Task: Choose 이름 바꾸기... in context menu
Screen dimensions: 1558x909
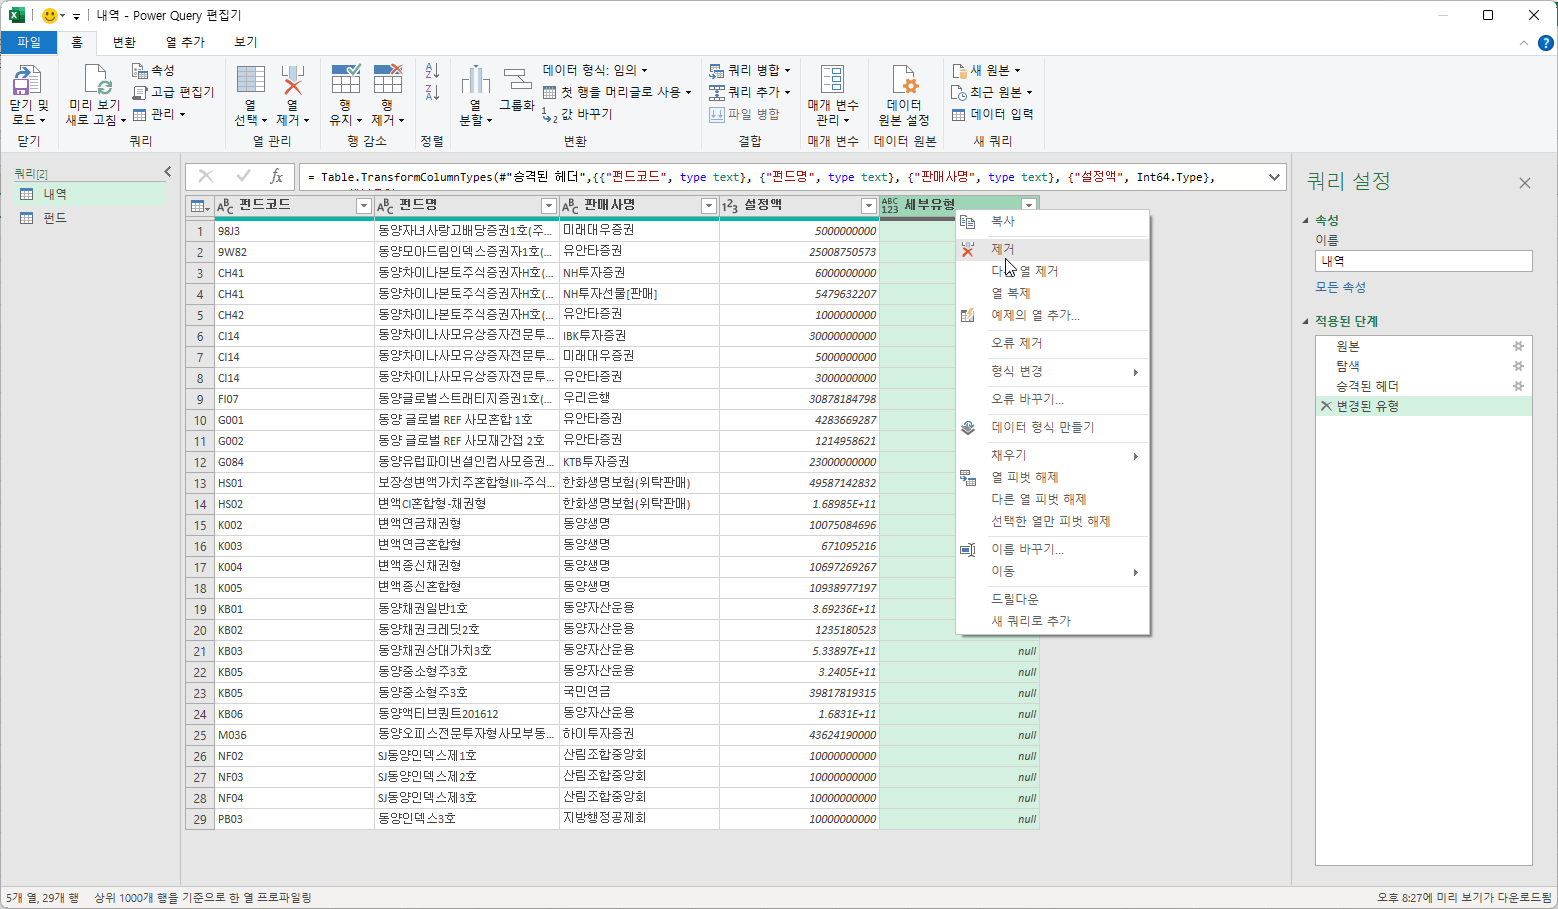Action: [1053, 549]
